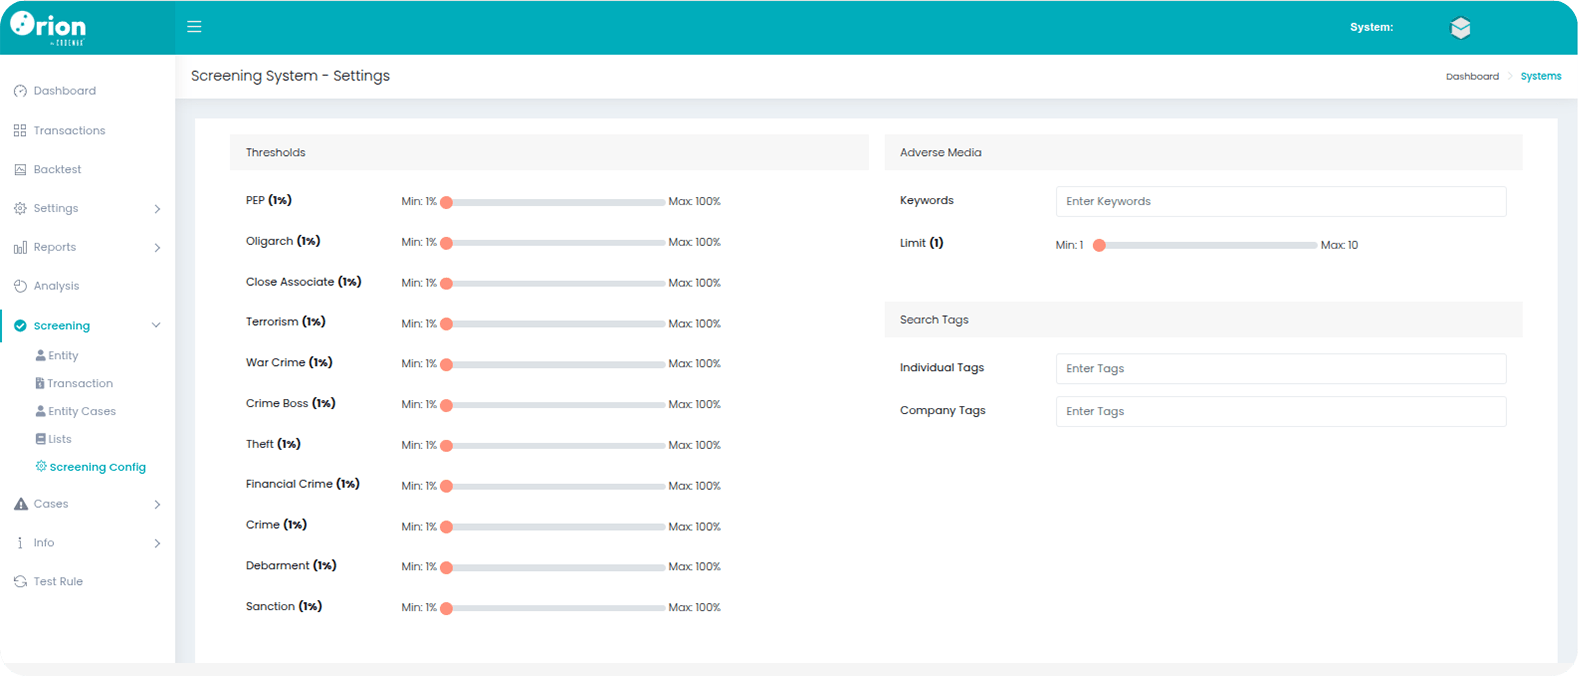
Task: Click the System cube icon
Action: (x=1460, y=28)
